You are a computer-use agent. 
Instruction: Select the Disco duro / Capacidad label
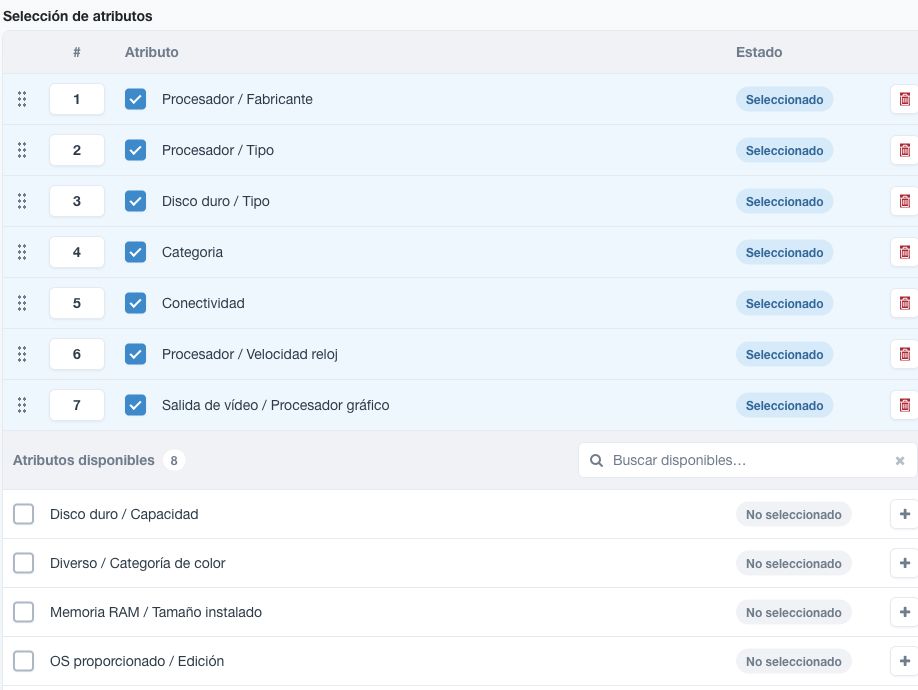(124, 514)
